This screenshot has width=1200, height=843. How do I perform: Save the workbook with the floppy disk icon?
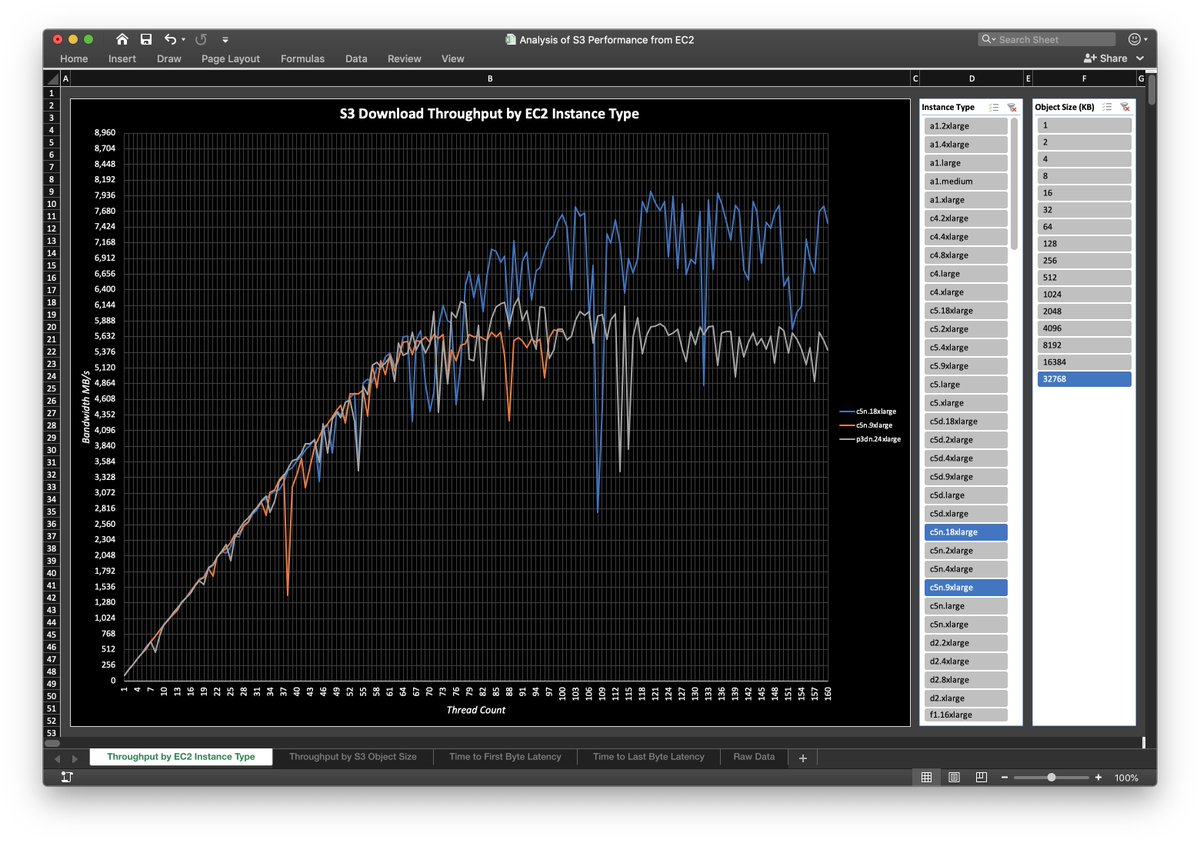146,39
